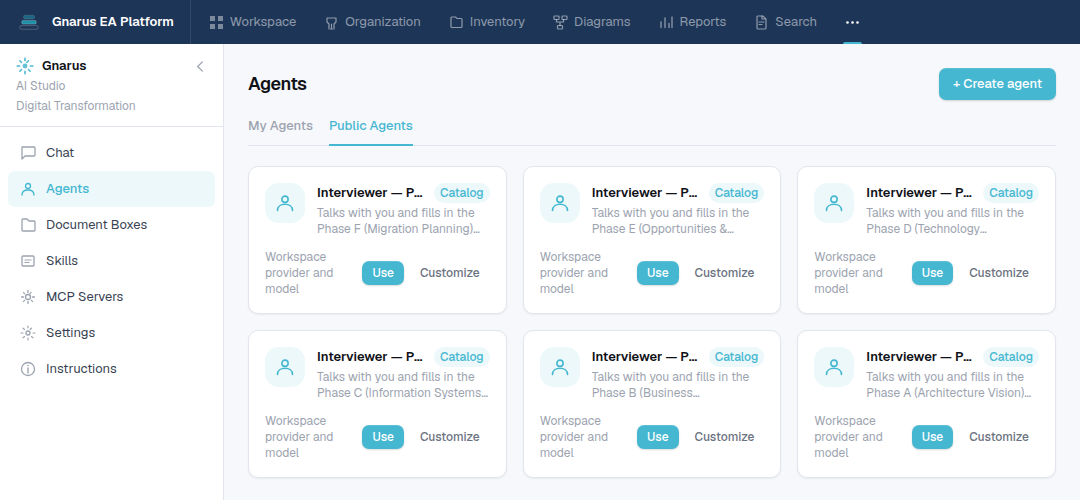Open the Reports menu
This screenshot has width=1080, height=500.
(693, 22)
